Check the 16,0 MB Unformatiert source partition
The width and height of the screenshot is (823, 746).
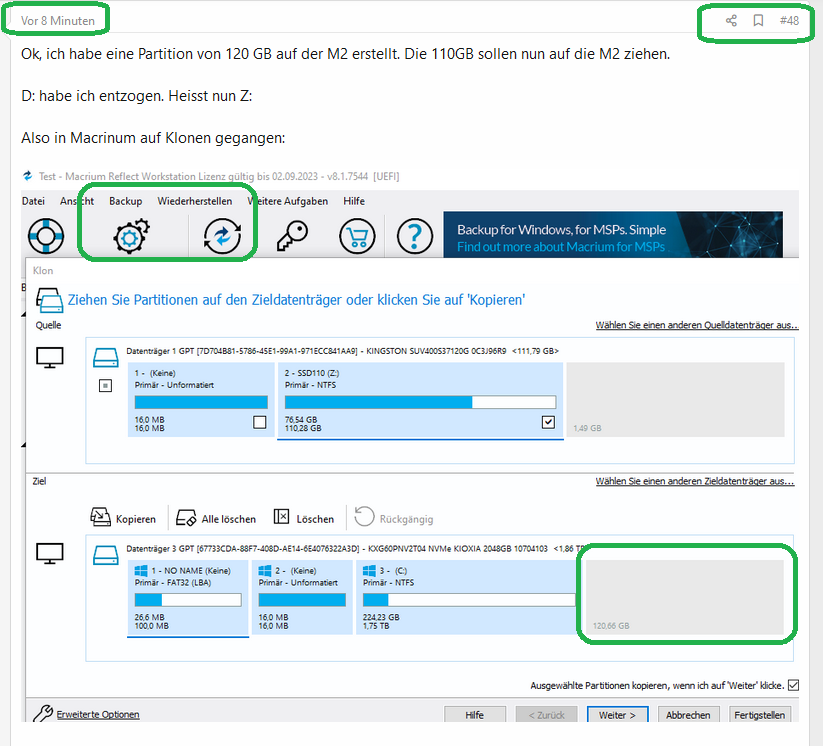[259, 422]
